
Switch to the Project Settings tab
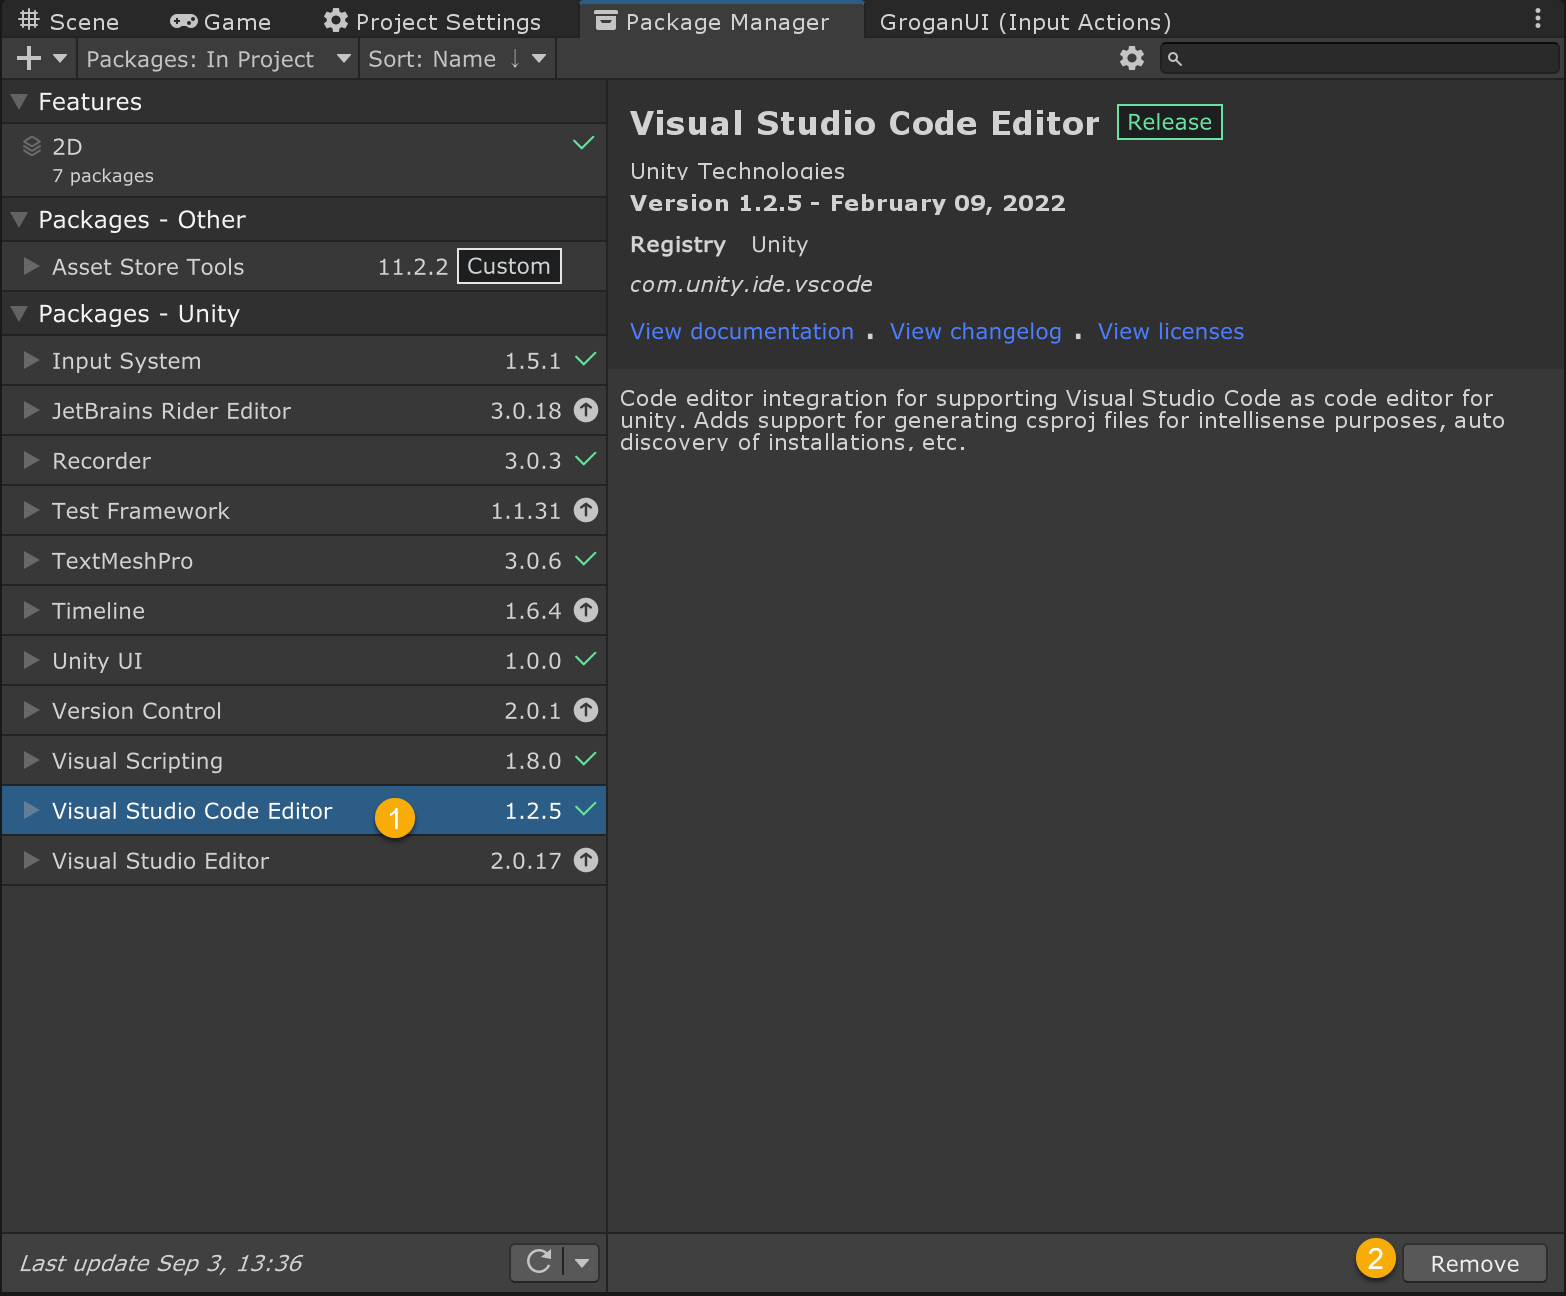pyautogui.click(x=432, y=21)
